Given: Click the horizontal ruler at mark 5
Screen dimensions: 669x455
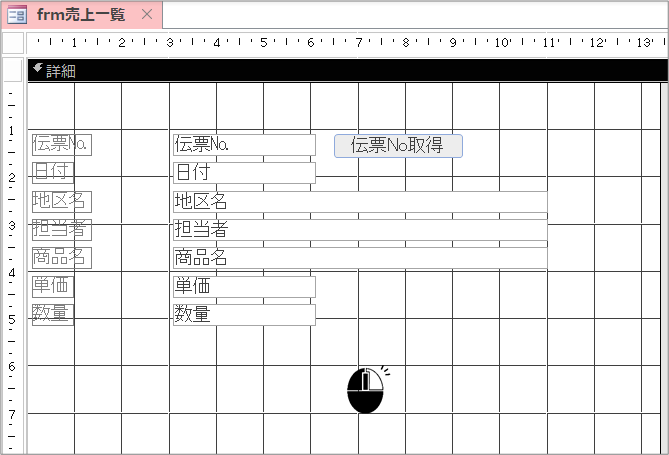Looking at the screenshot, I should click(264, 43).
